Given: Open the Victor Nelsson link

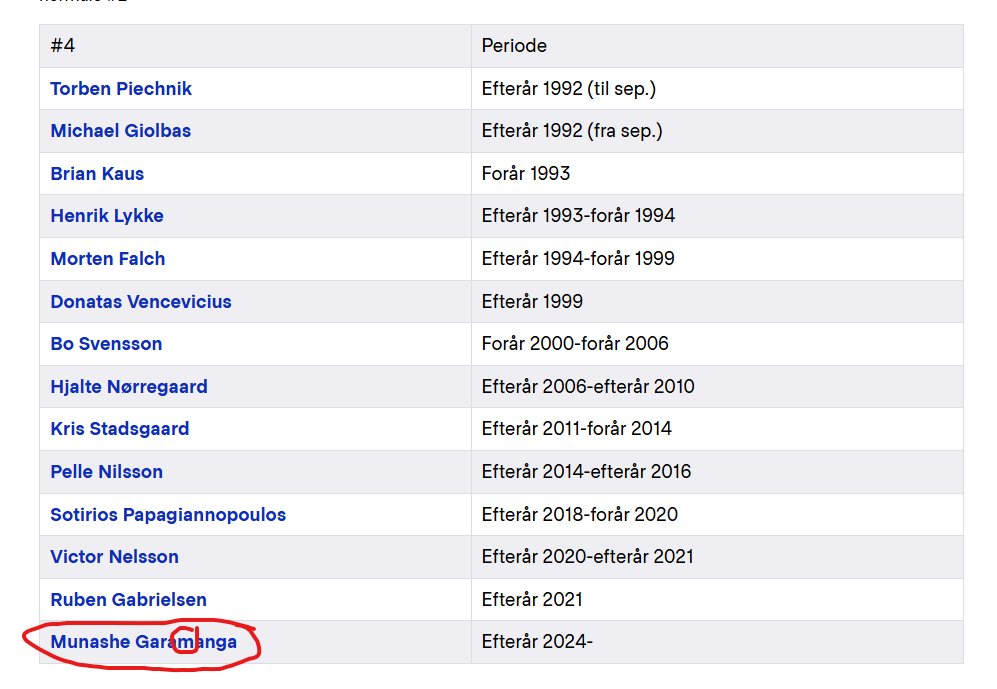Looking at the screenshot, I should click(114, 557).
